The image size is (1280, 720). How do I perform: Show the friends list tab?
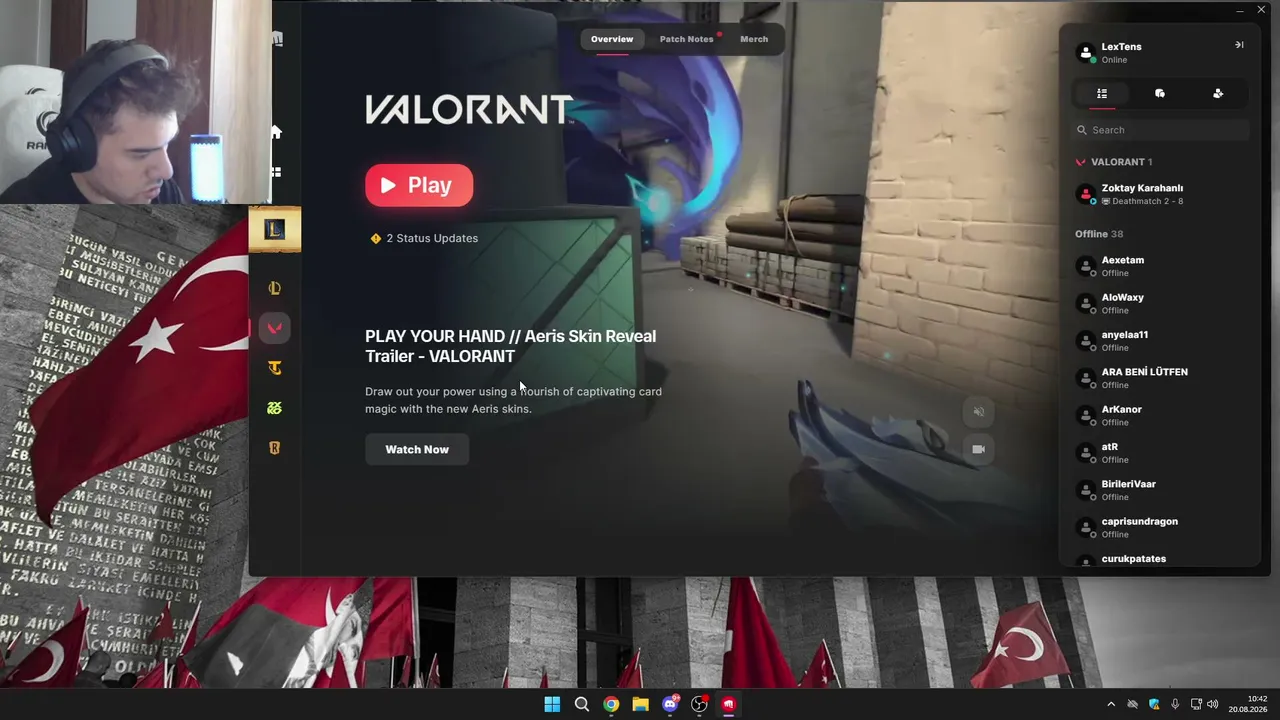pyautogui.click(x=1102, y=93)
